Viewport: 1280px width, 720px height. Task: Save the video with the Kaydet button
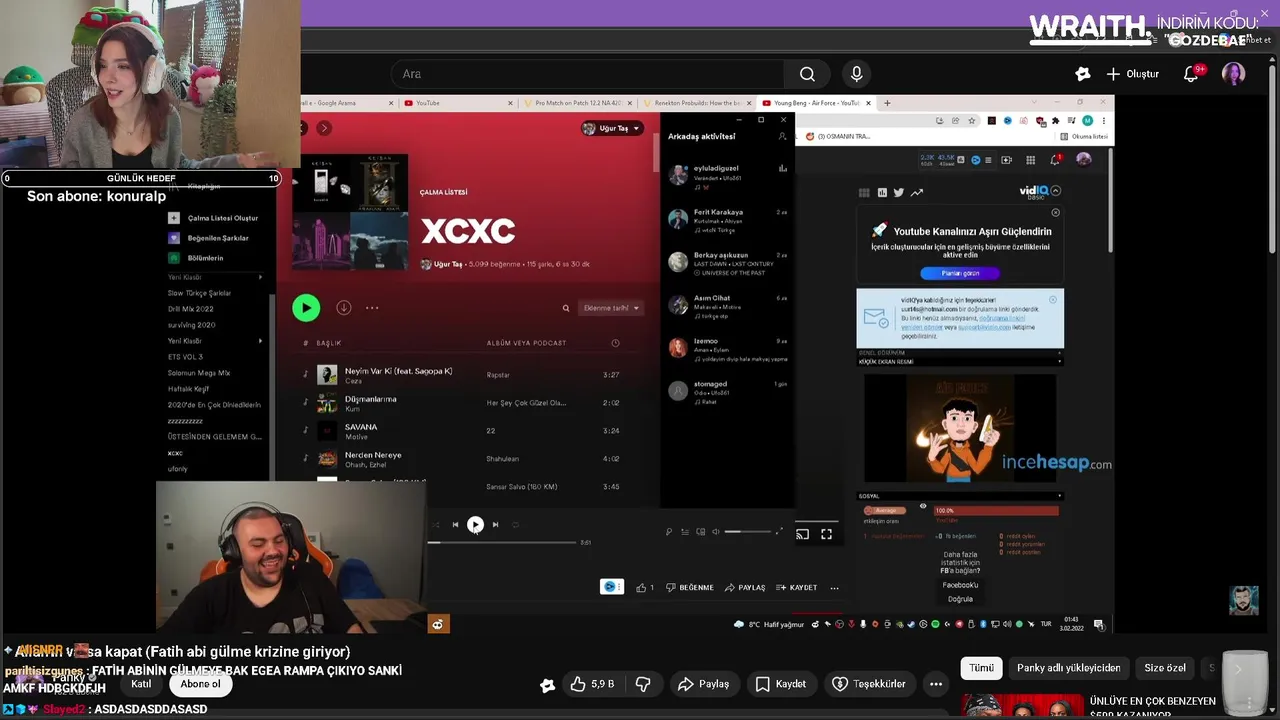point(780,684)
